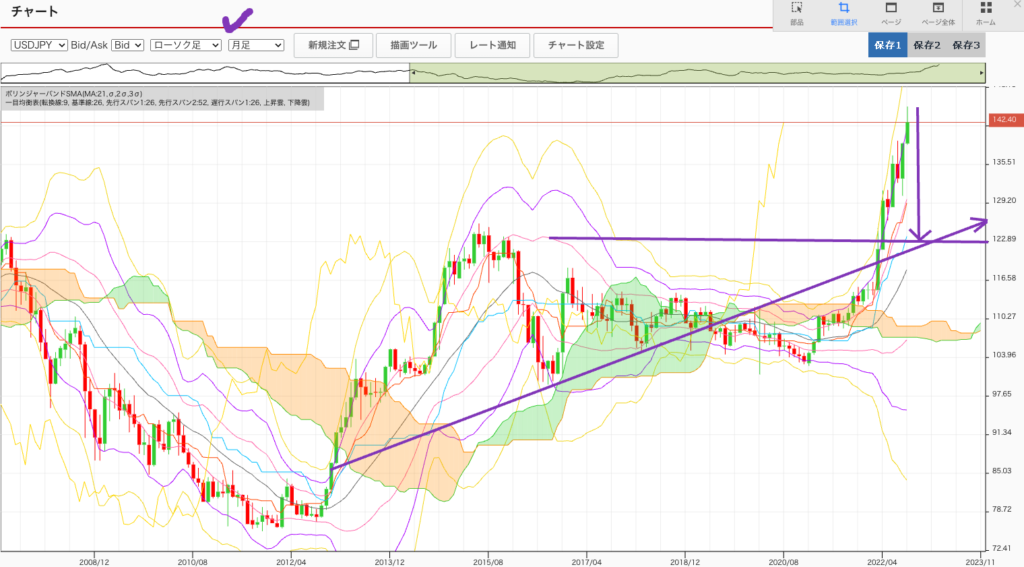Open the USDJPY currency pair dropdown
Screen dimensions: 1024x567
(39, 45)
